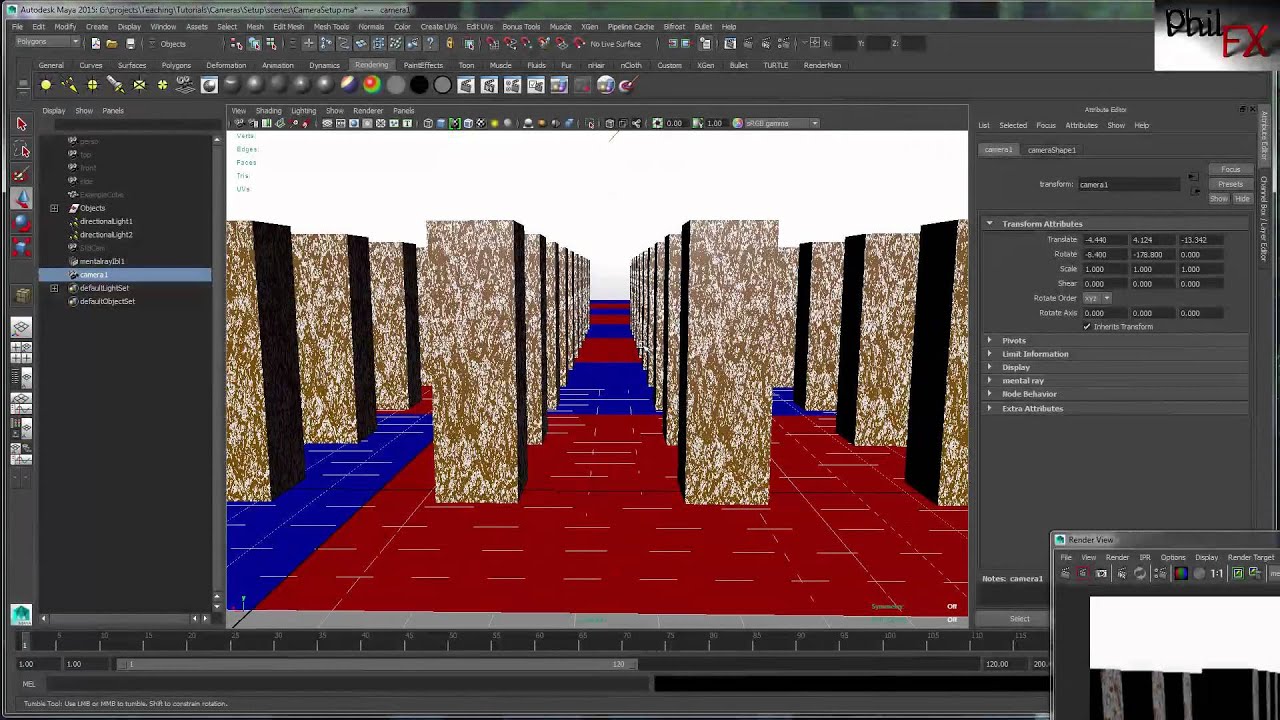Open Render View's IPR menu
1280x720 pixels.
[1145, 557]
